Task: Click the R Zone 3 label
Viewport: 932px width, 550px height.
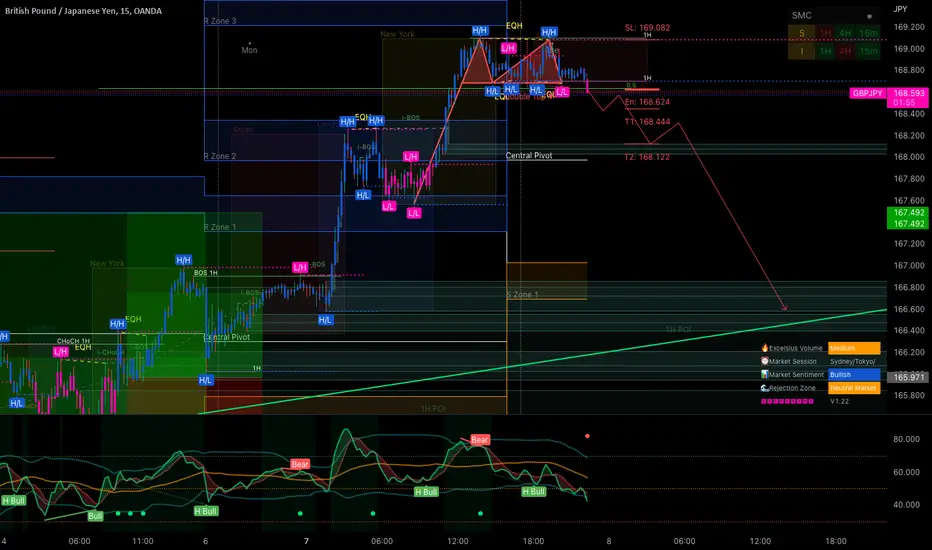Action: click(x=220, y=21)
